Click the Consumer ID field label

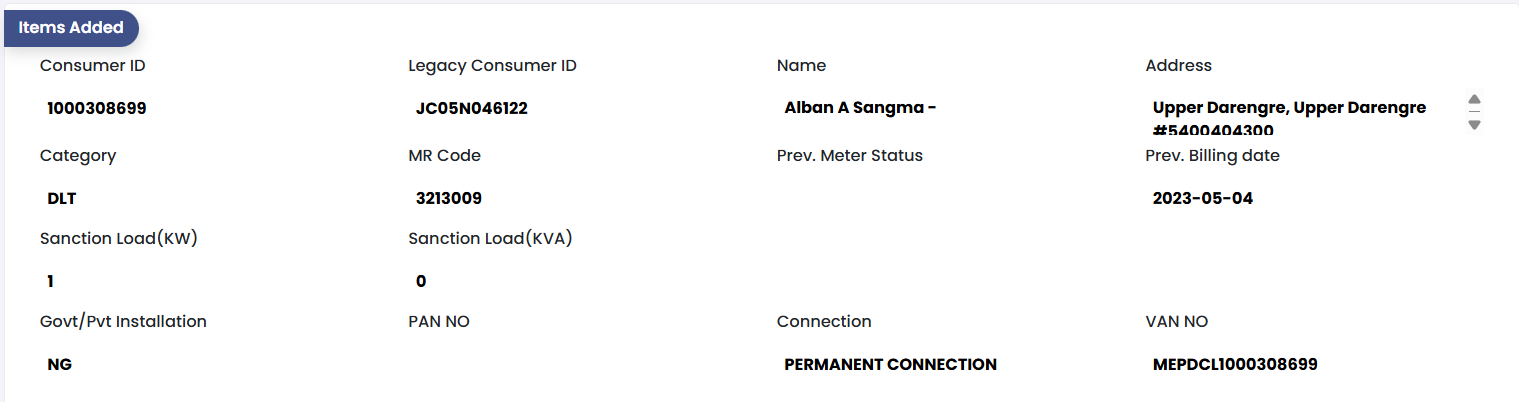pos(93,66)
